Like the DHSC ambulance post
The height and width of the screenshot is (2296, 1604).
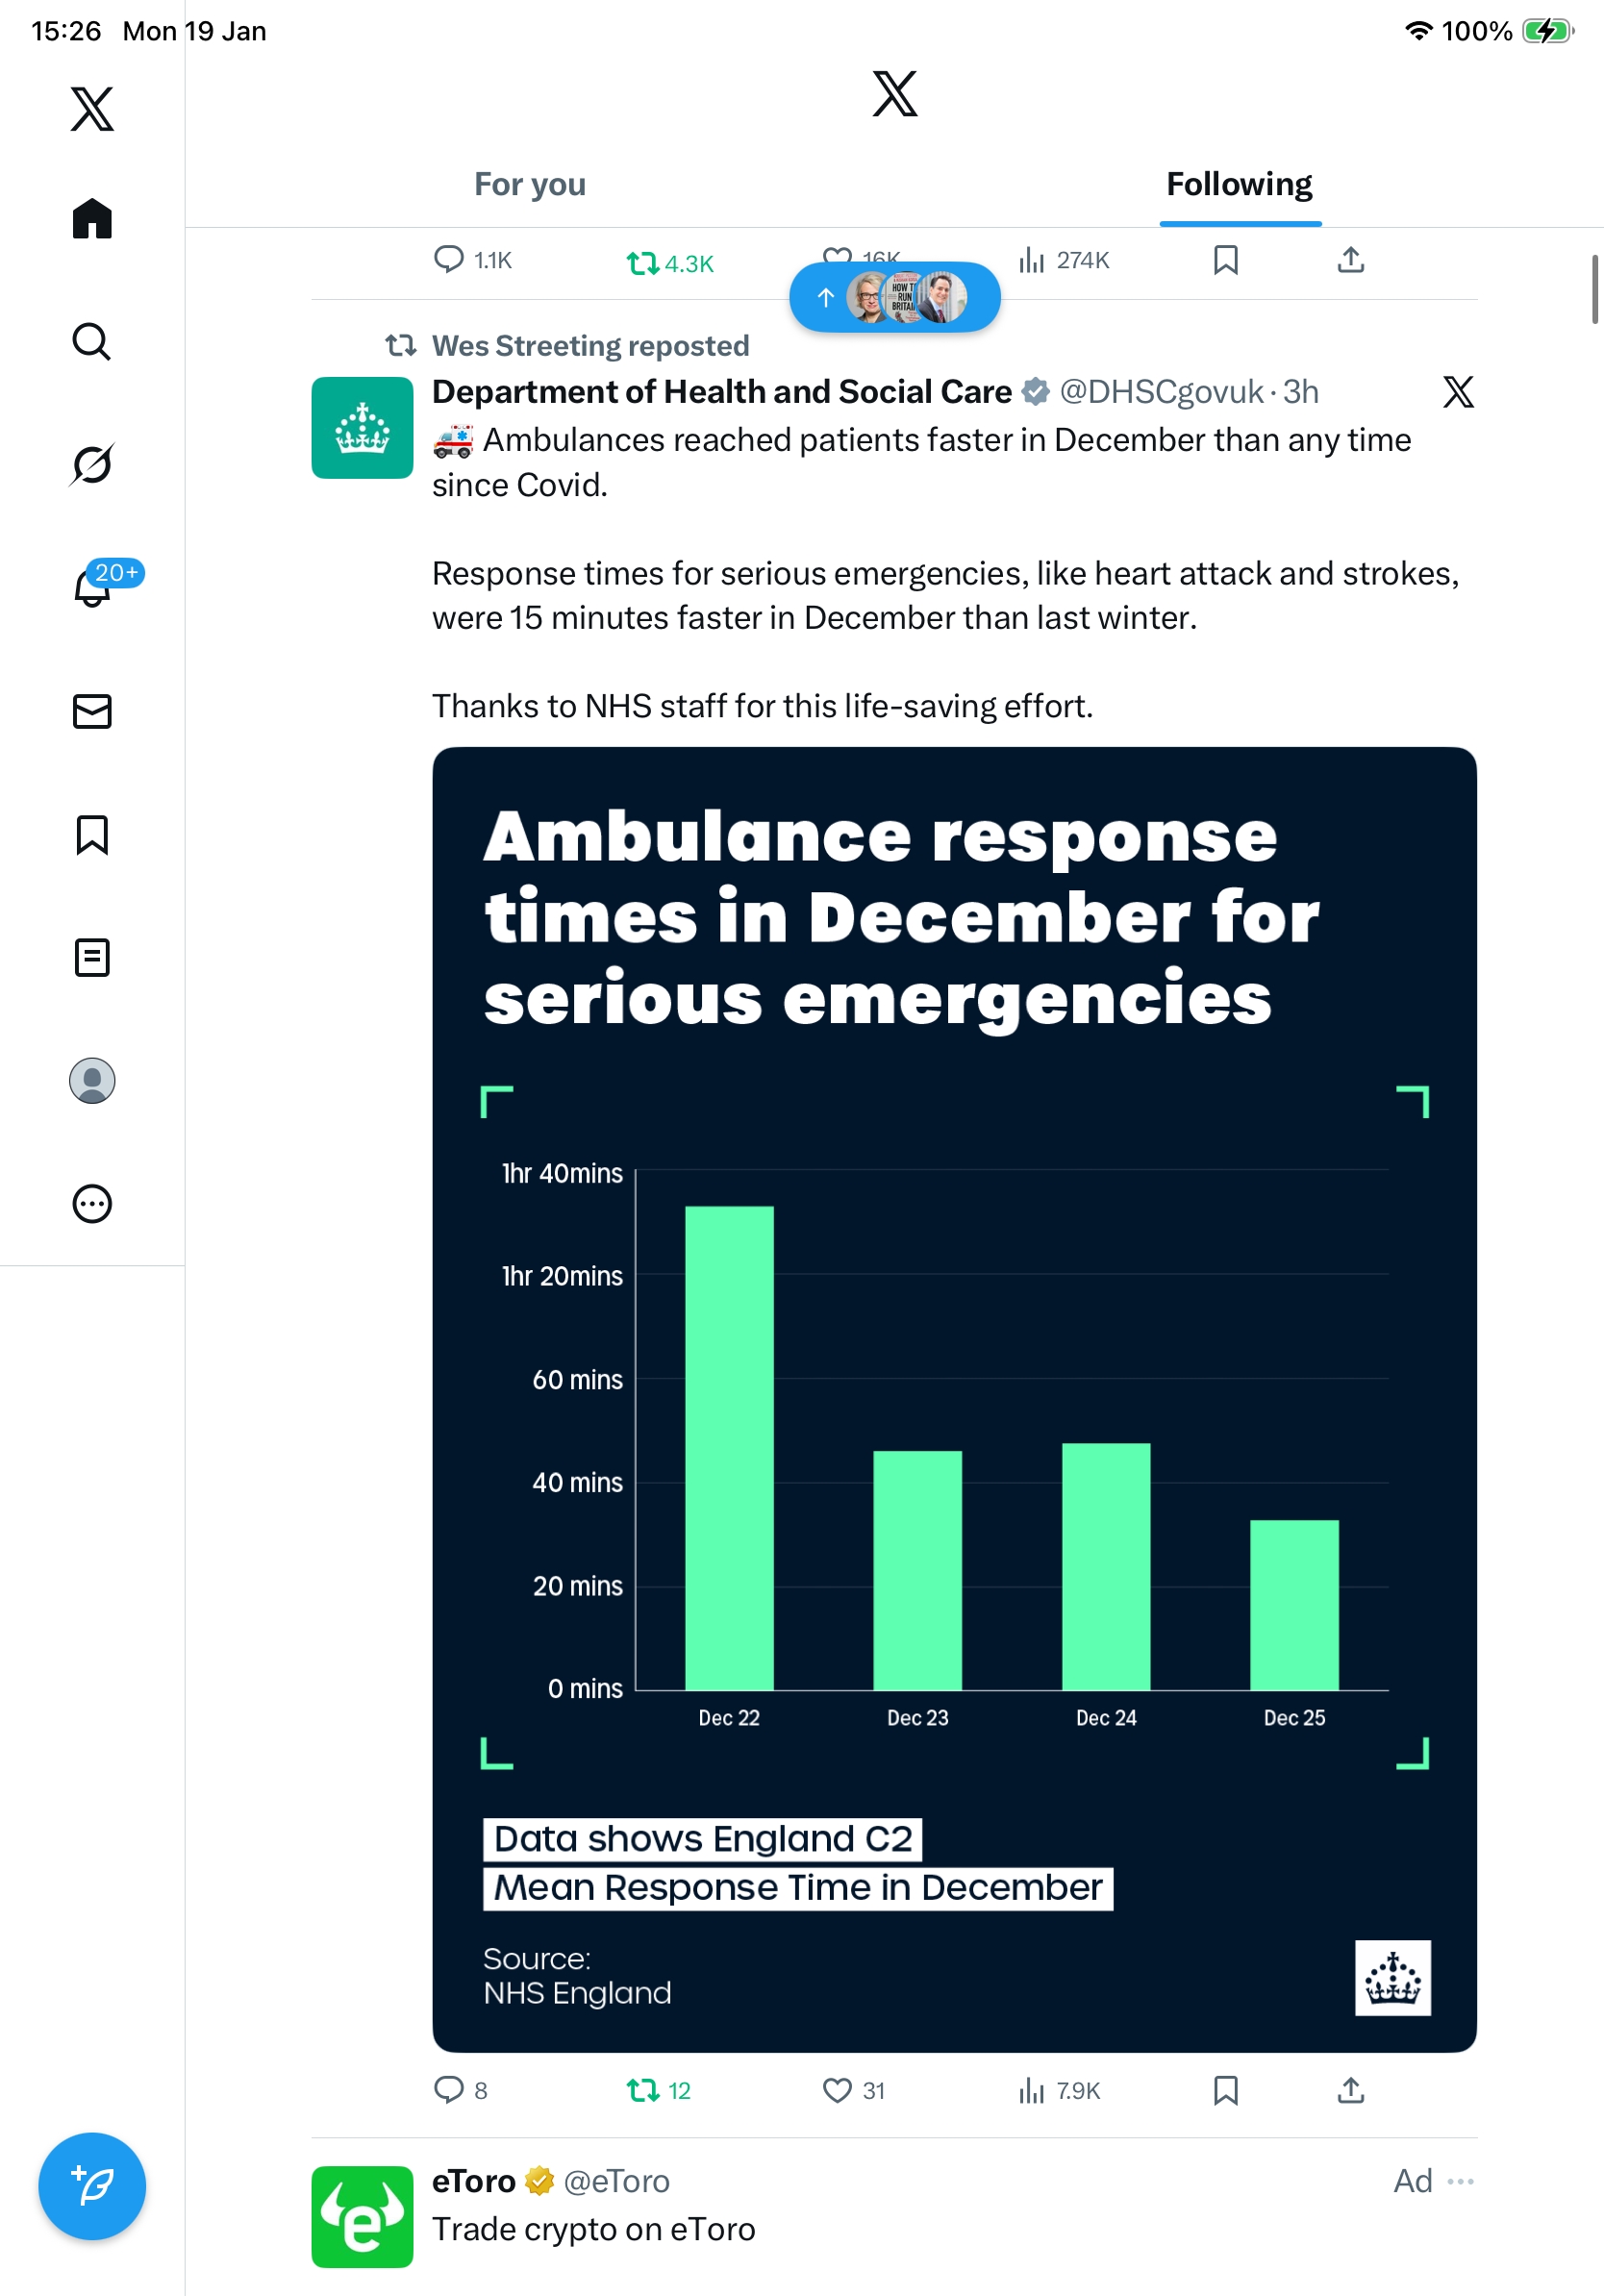[837, 2090]
